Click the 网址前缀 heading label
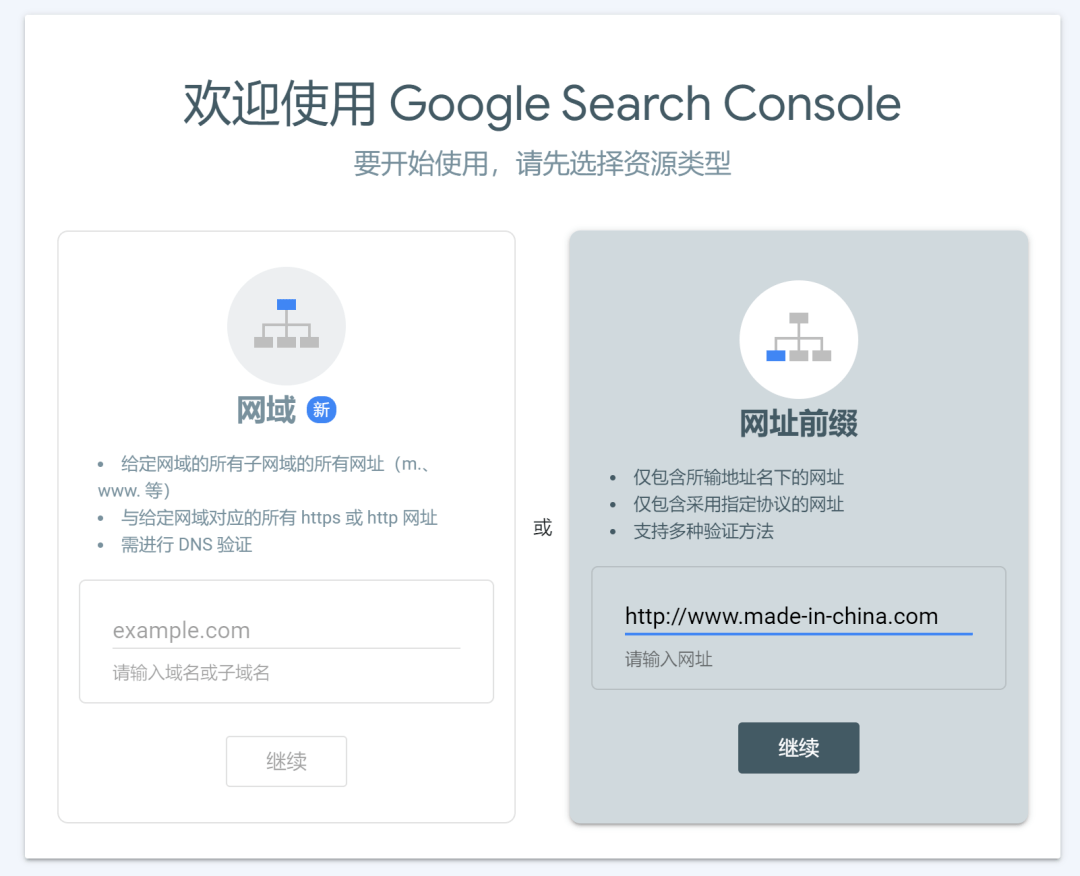 point(799,423)
